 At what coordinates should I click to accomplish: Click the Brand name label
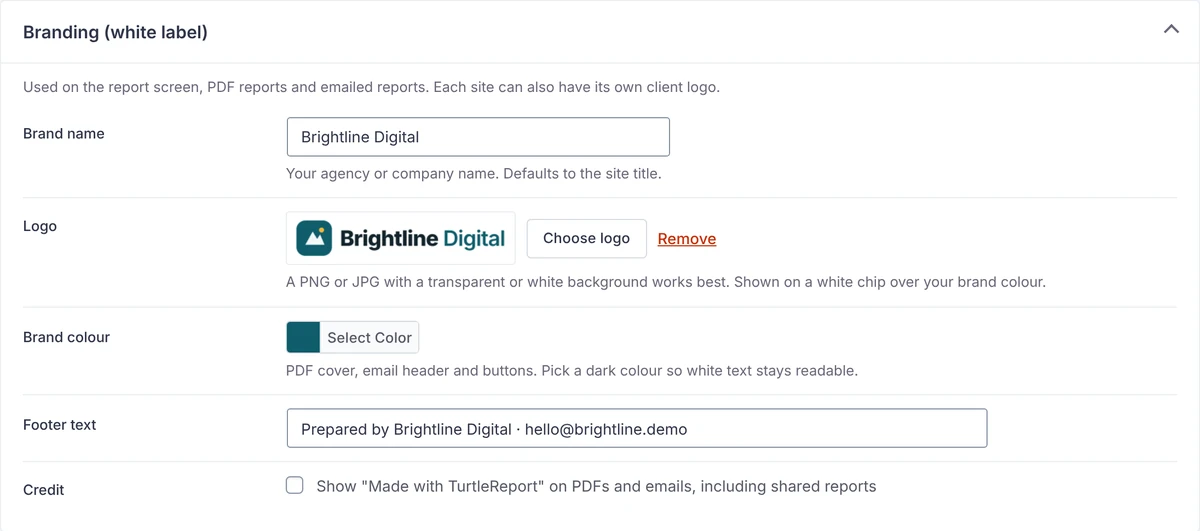[x=64, y=133]
